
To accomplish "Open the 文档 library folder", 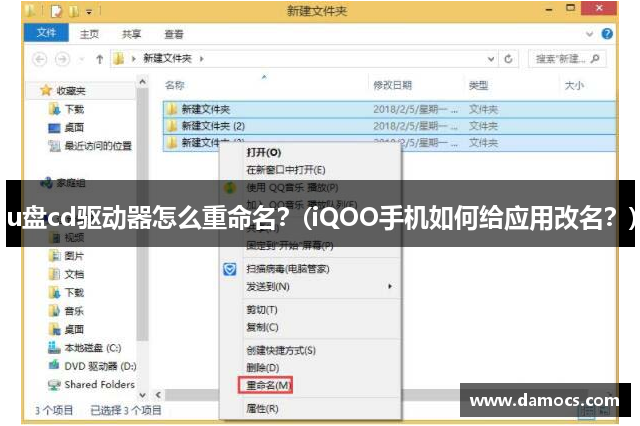I will click(x=74, y=274).
